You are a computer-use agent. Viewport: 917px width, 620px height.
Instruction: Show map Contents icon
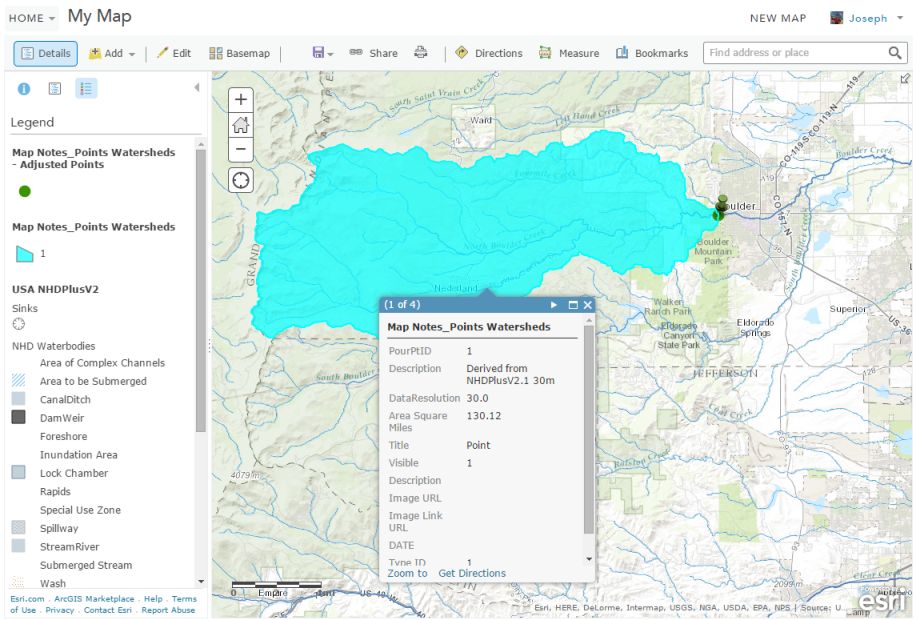pyautogui.click(x=55, y=89)
